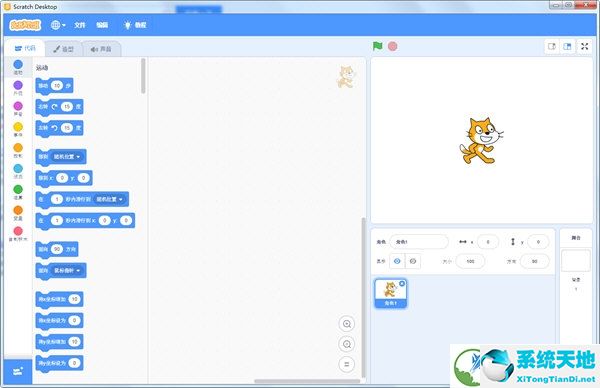
Task: Edit the sprite x position field
Action: pos(488,242)
